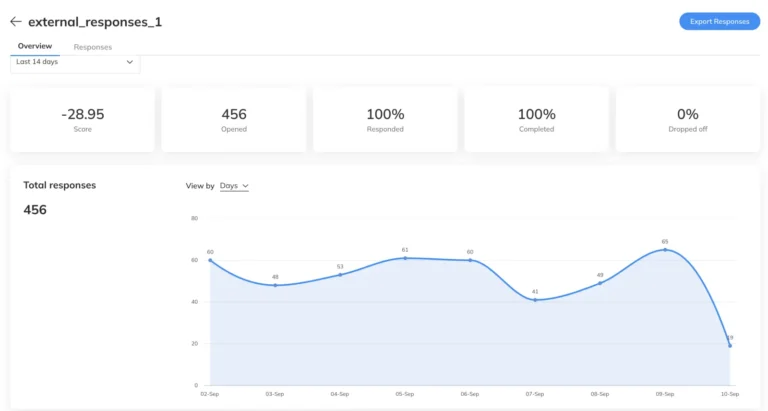Click the 07-Sep x-axis label
This screenshot has width=768, height=411.
tap(535, 394)
